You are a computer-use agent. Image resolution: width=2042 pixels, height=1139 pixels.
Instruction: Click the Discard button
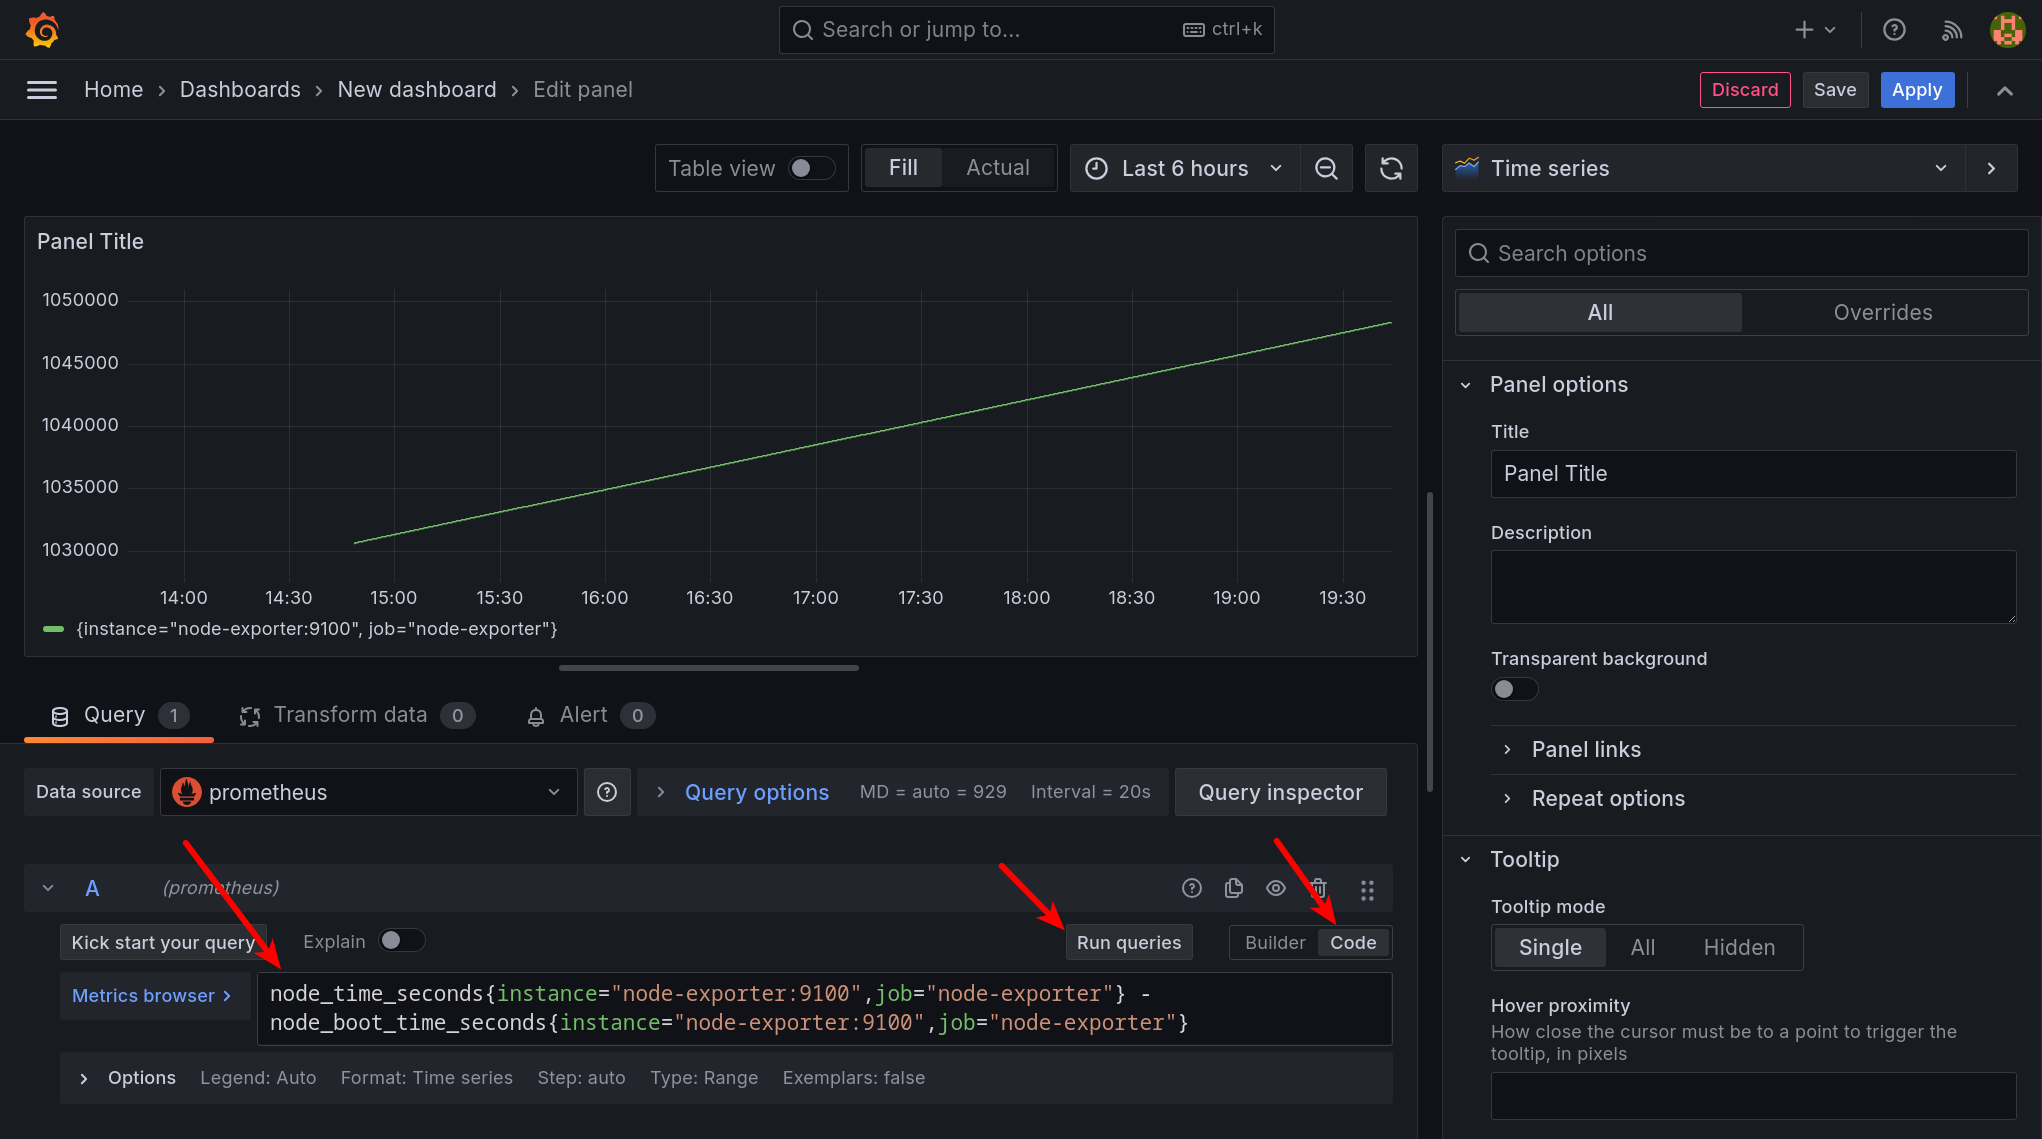point(1745,90)
